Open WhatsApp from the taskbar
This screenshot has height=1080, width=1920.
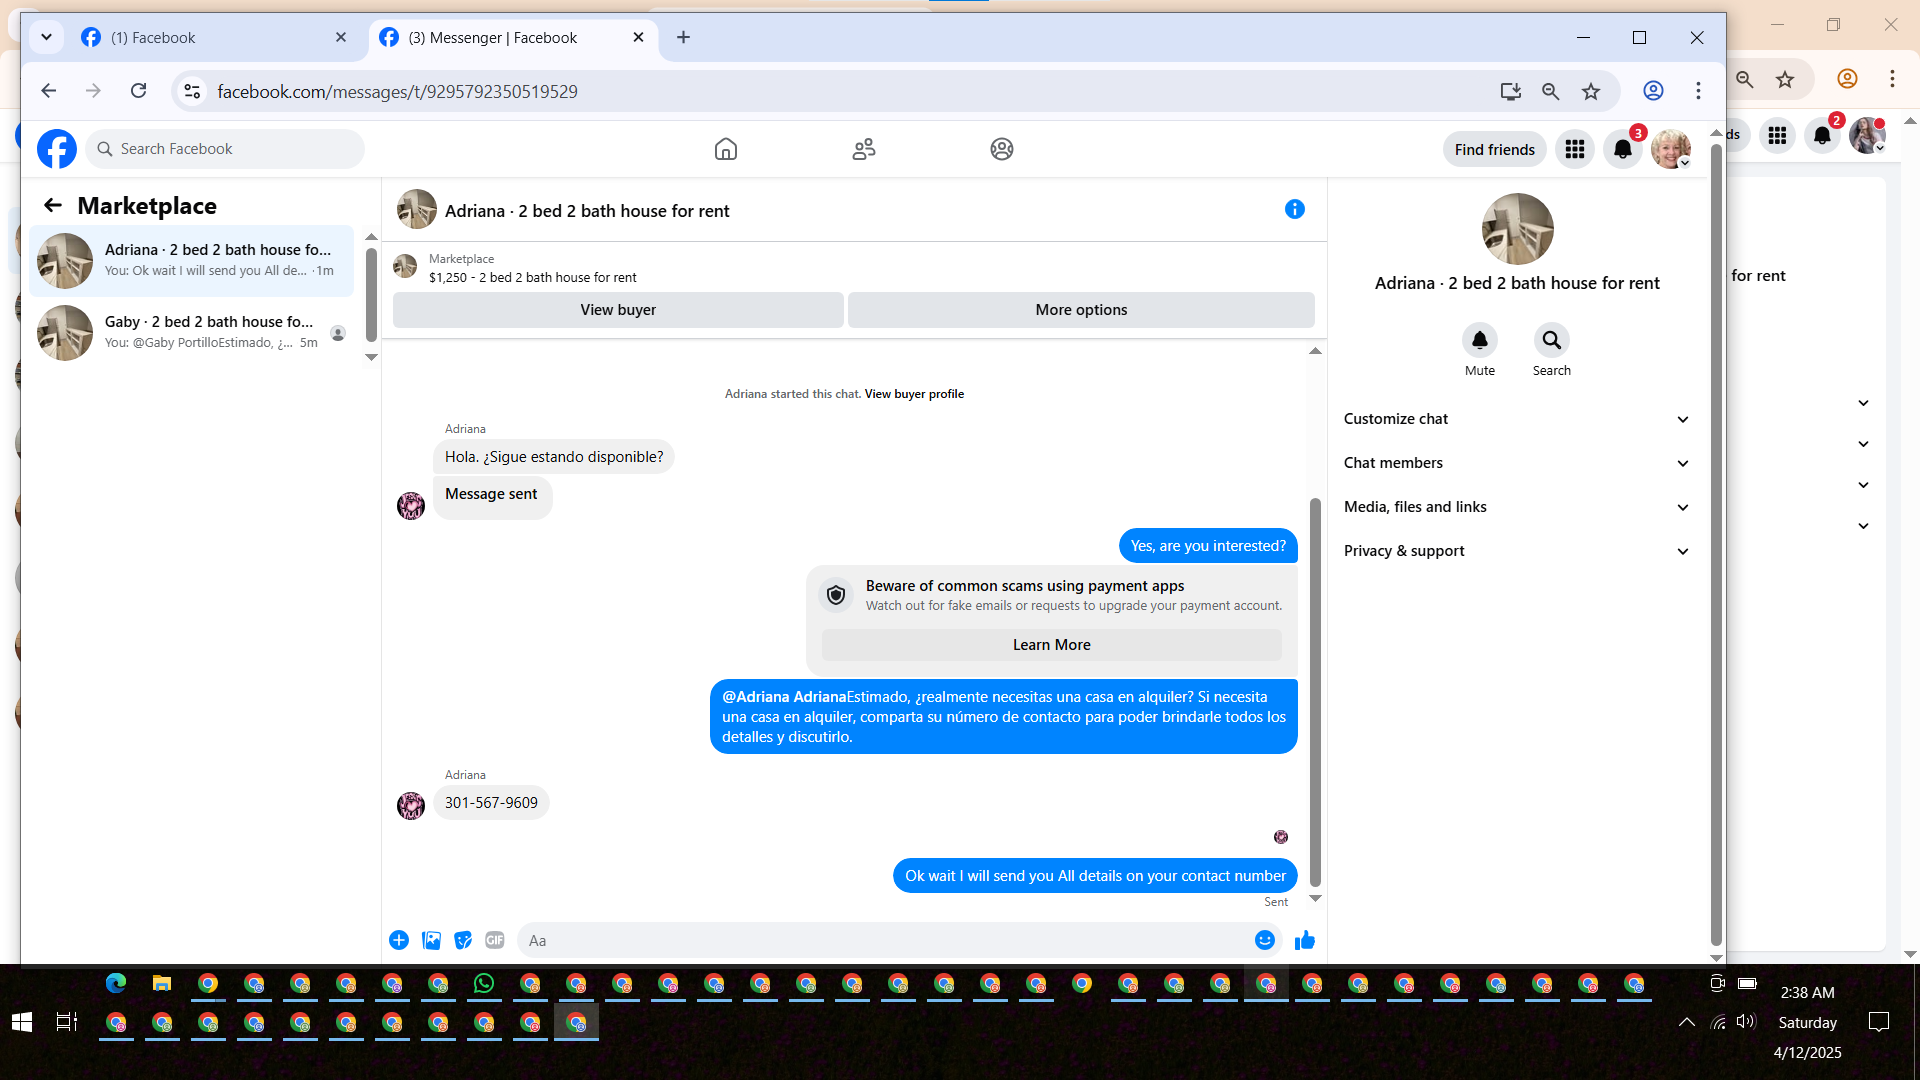[x=484, y=983]
